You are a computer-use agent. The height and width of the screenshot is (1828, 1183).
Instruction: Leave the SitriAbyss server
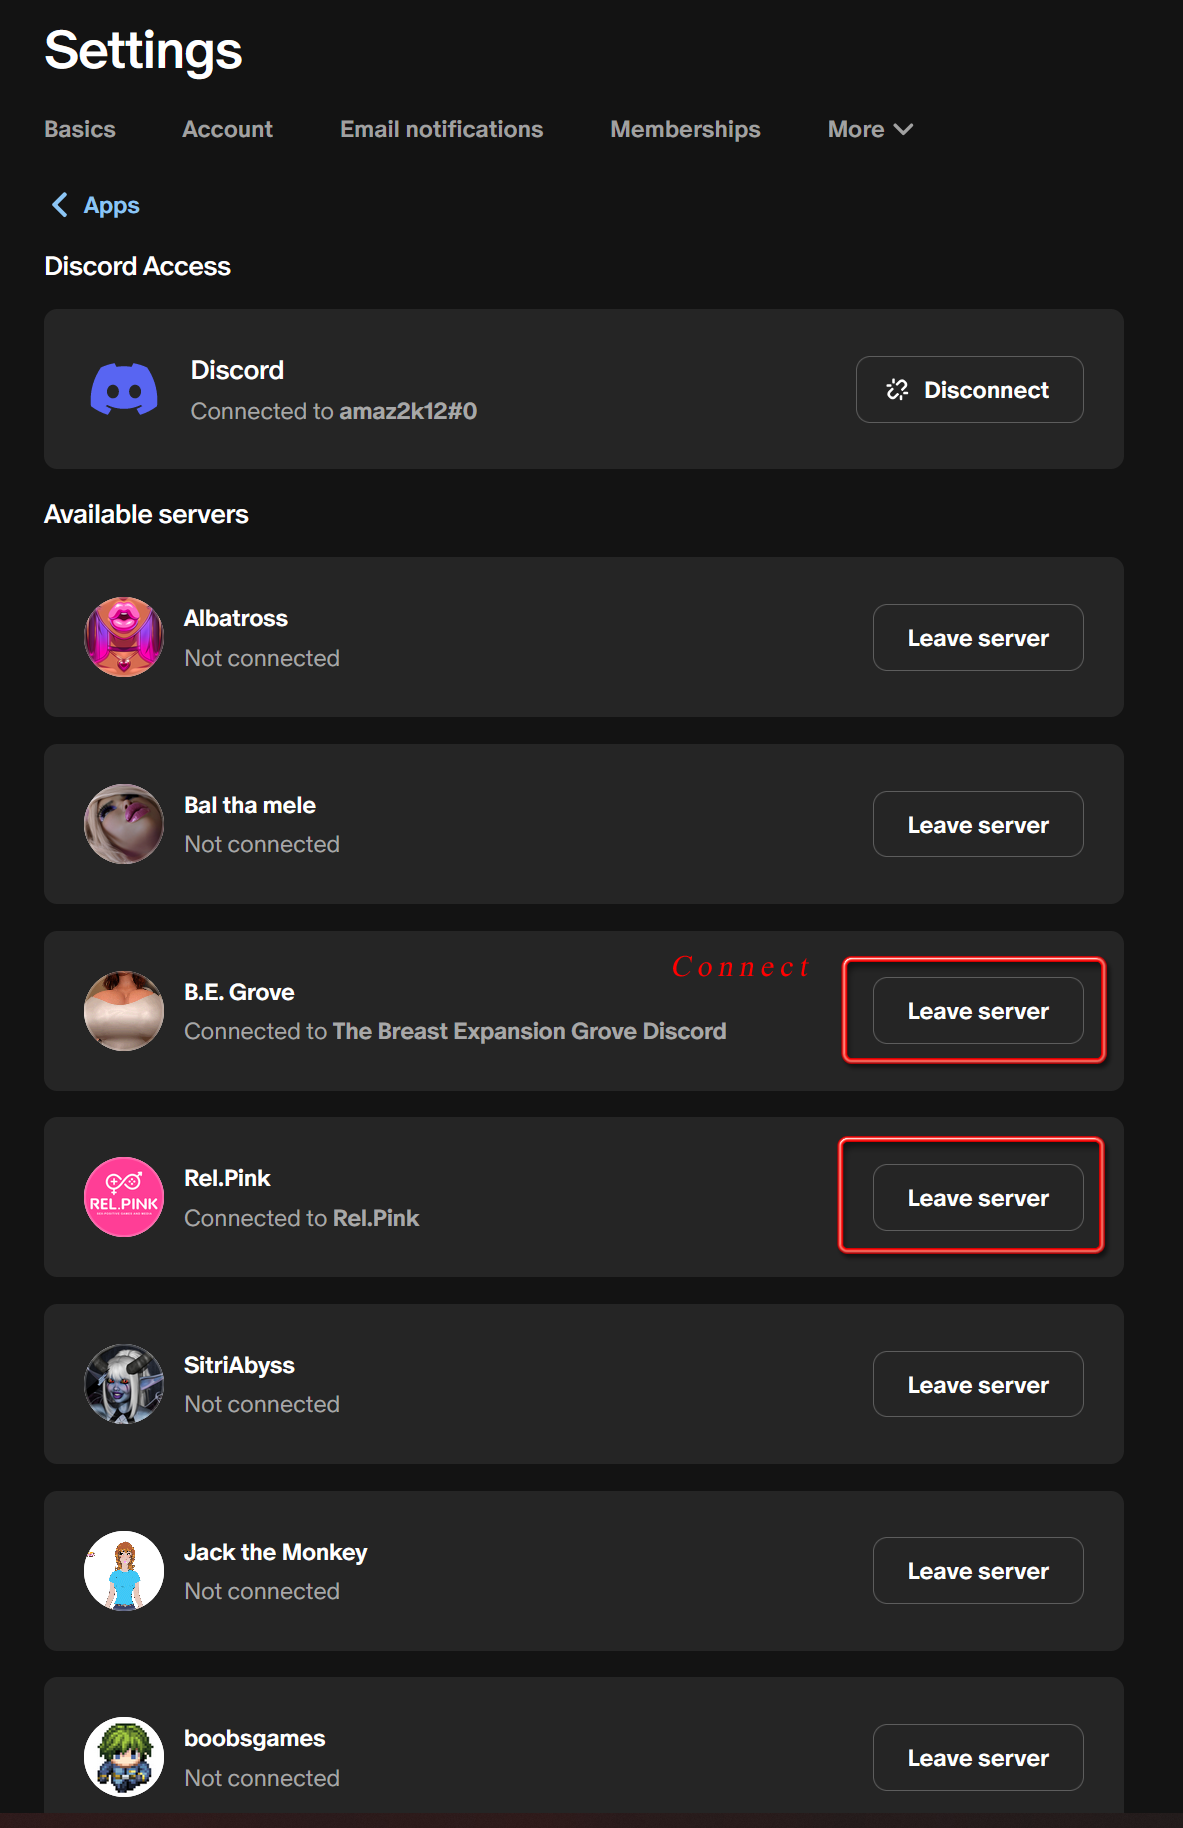tap(978, 1384)
